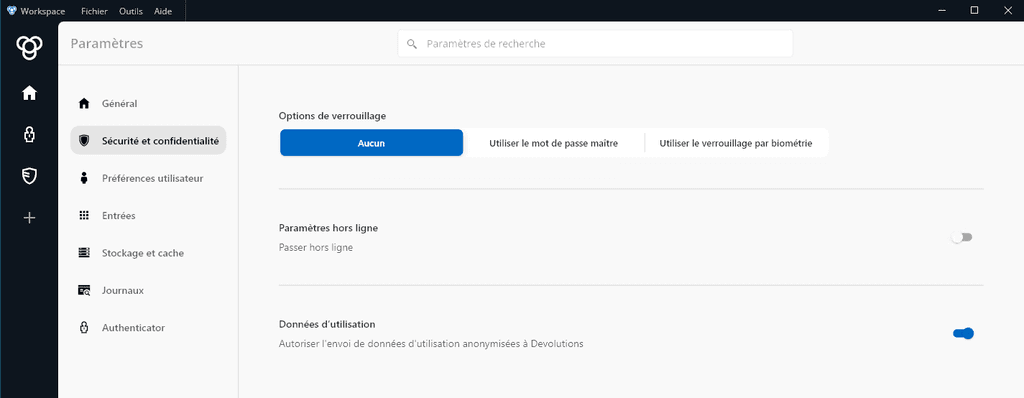
Task: Click the magnifier icon in search field
Action: [411, 44]
